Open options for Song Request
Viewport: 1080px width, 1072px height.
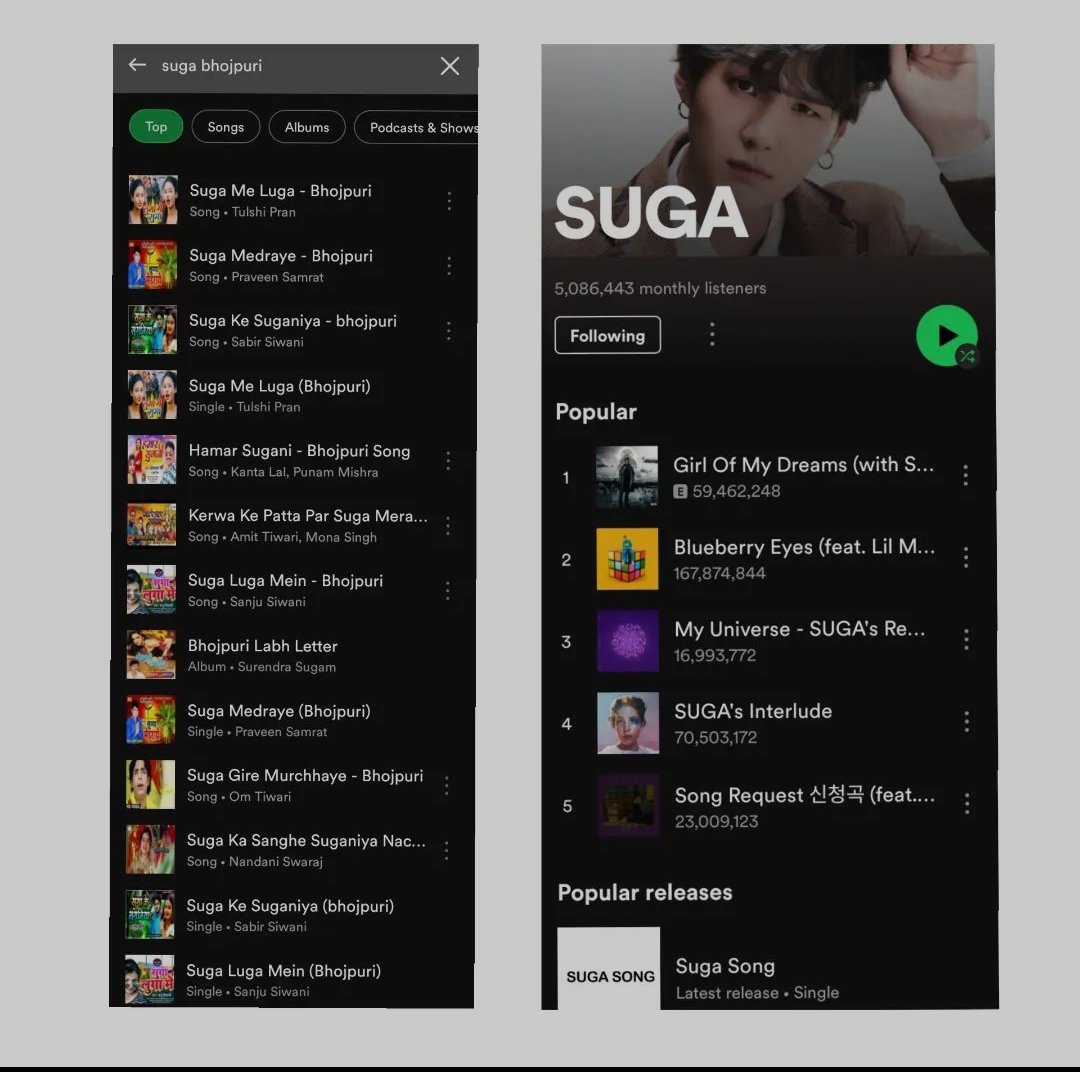click(968, 803)
